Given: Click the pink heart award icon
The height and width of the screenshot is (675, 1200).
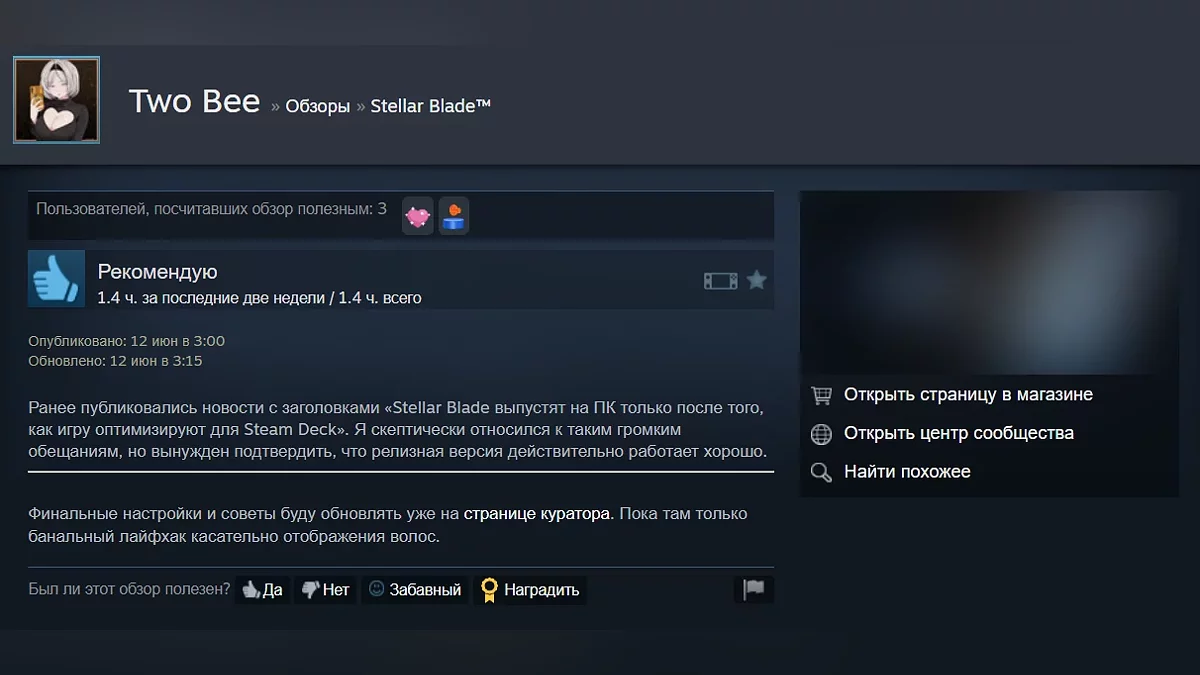Looking at the screenshot, I should click(418, 215).
